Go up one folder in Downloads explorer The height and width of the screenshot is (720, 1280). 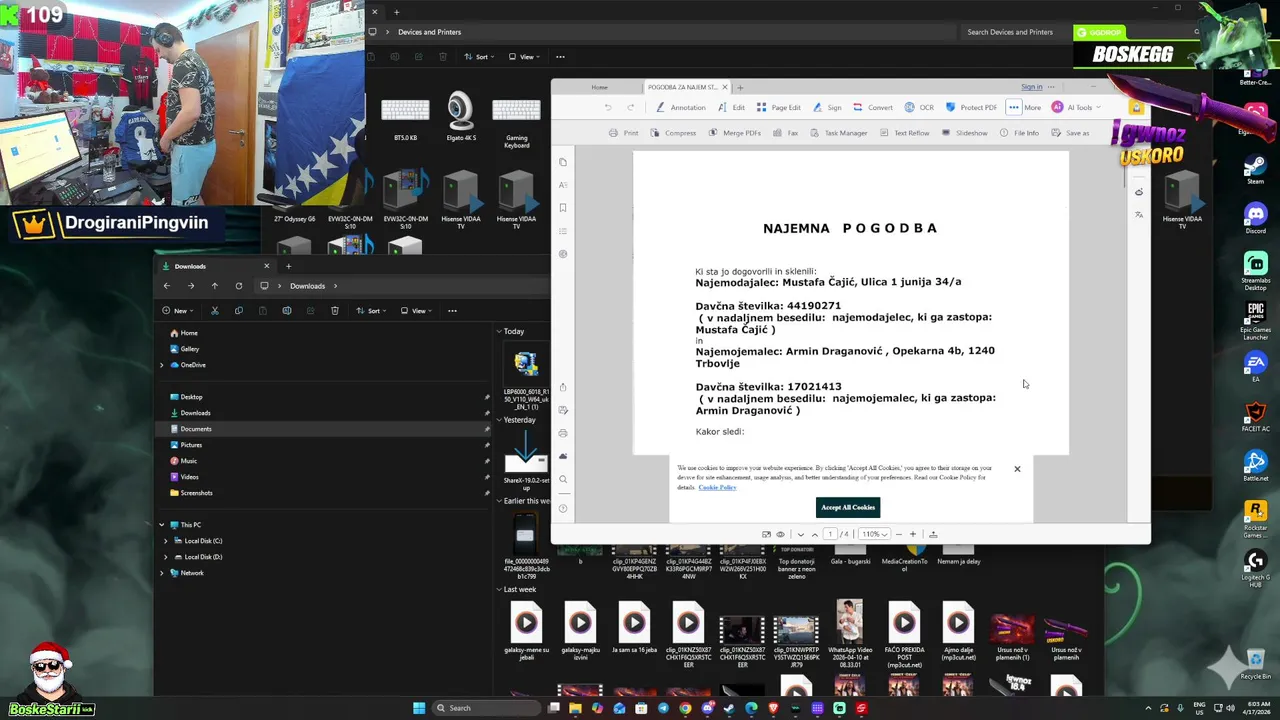(x=214, y=286)
